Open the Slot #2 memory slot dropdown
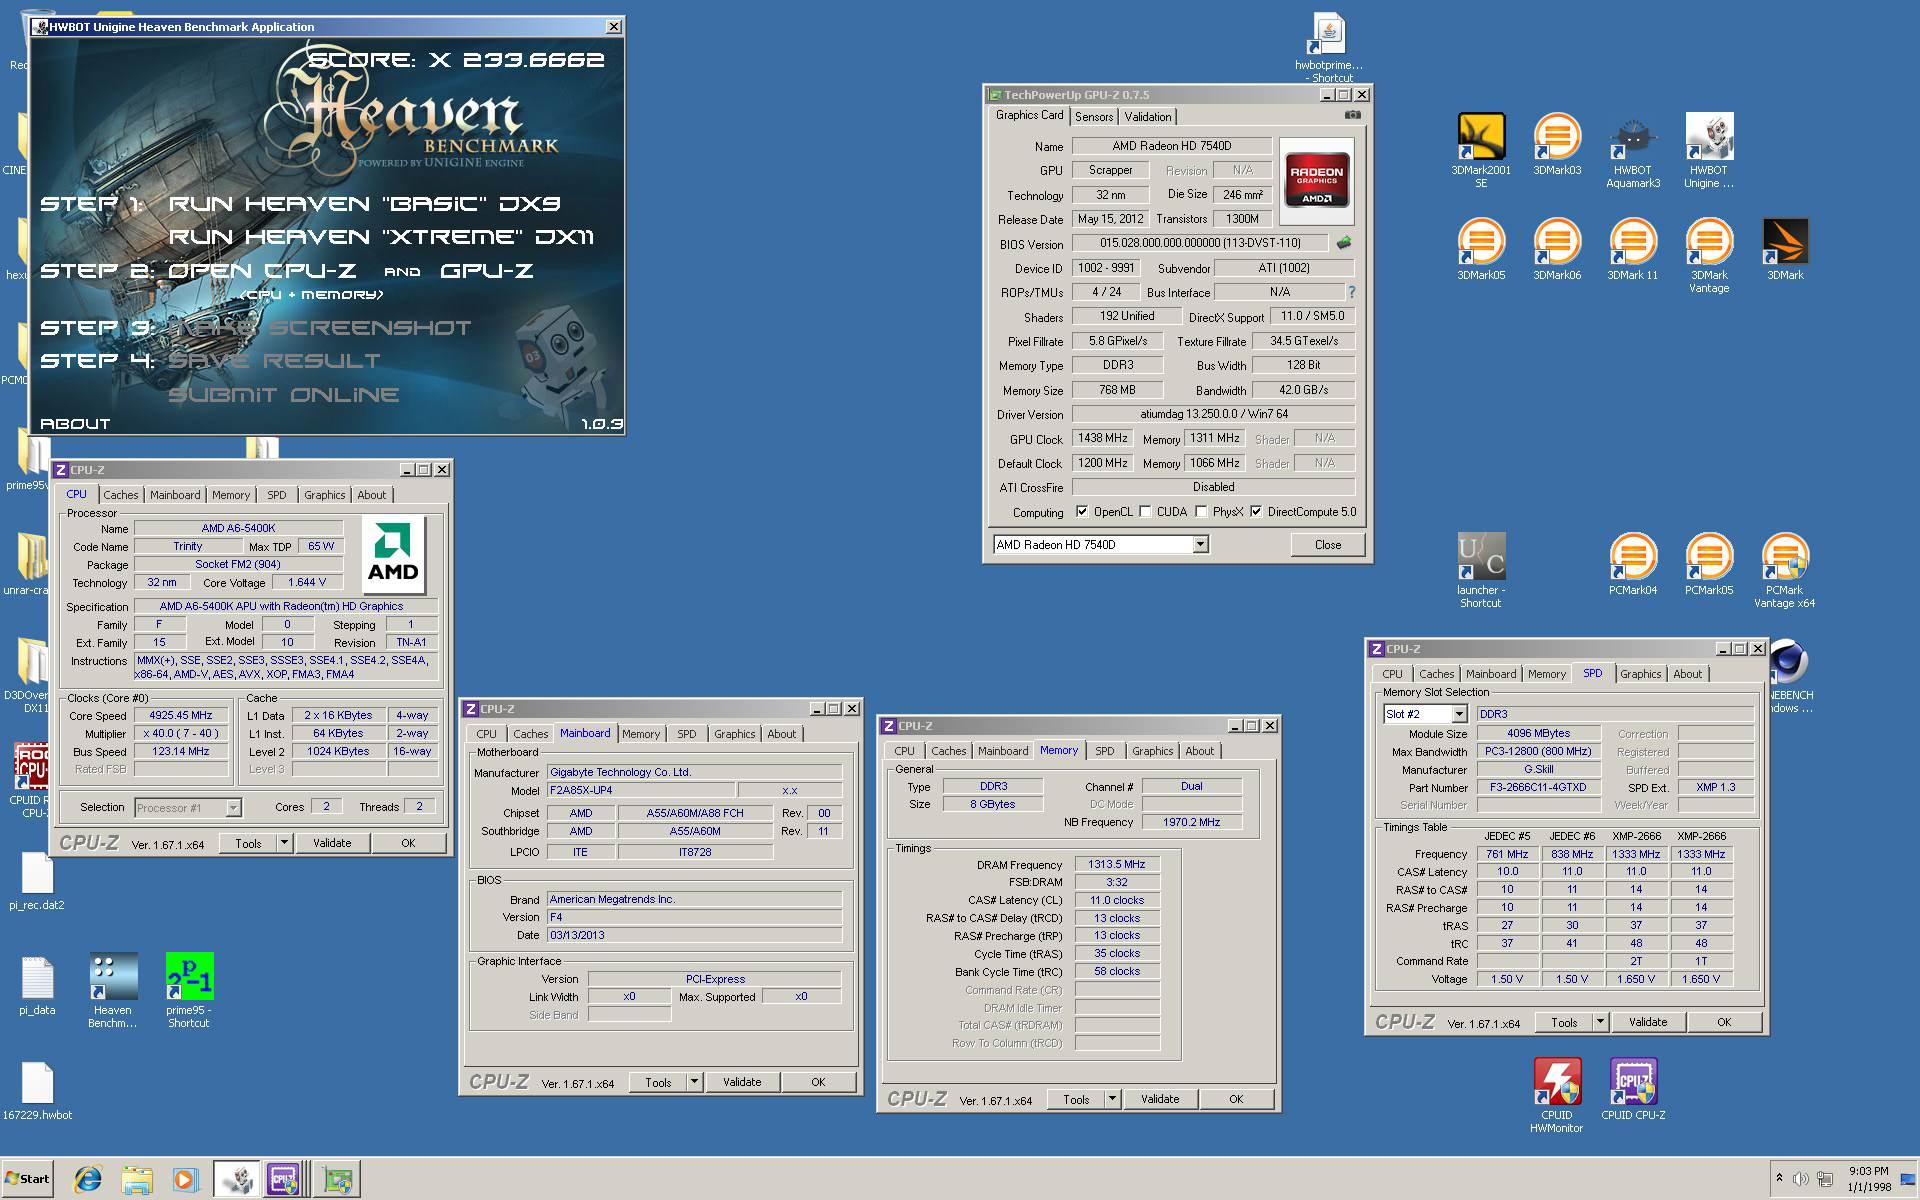The image size is (1920, 1200). coord(1458,714)
